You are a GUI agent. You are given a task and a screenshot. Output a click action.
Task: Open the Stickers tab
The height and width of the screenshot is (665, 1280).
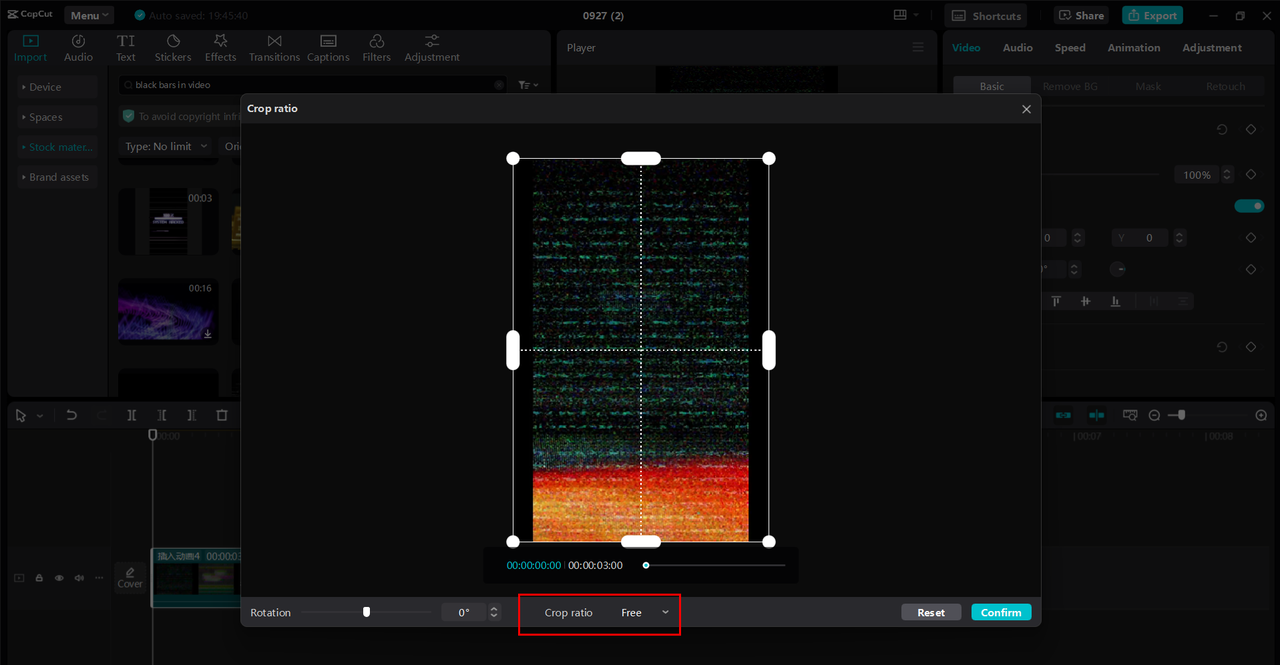tap(173, 48)
